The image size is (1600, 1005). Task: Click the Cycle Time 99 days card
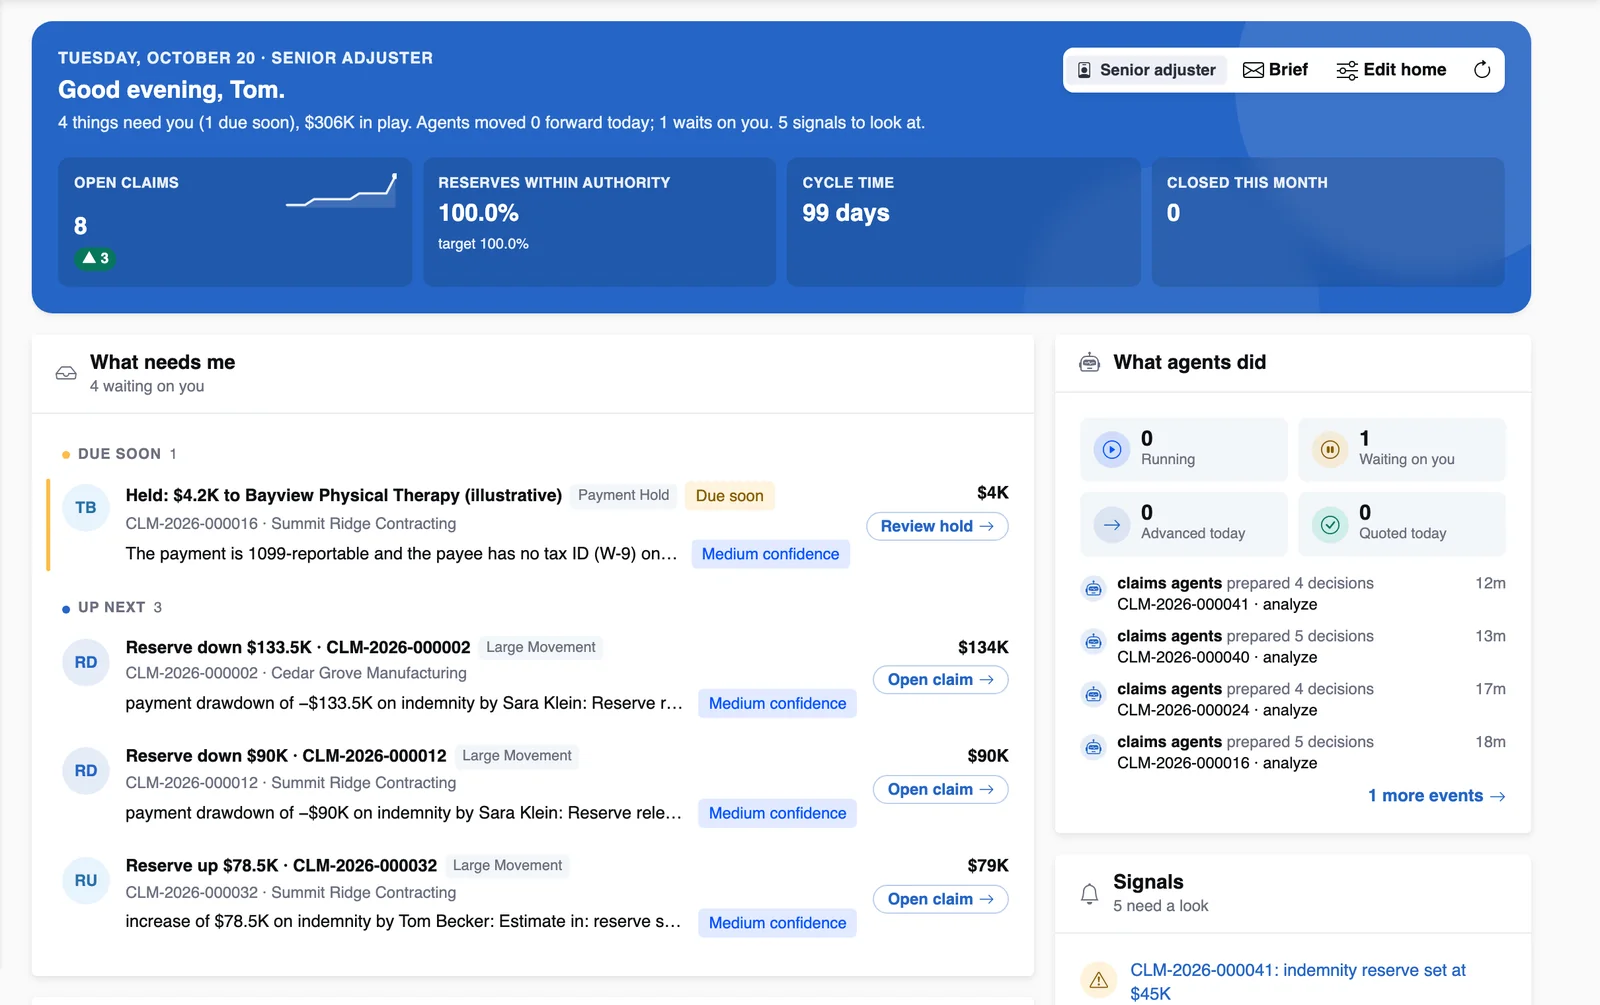click(x=963, y=222)
